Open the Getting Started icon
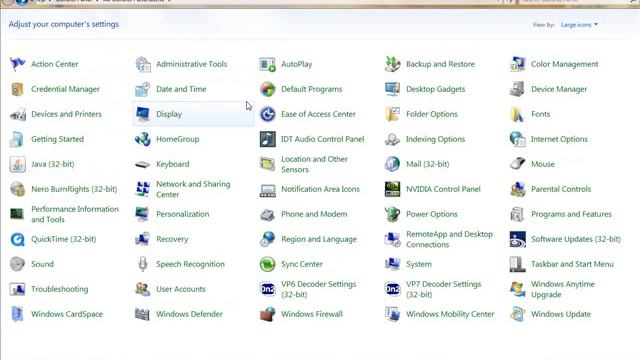 [x=18, y=139]
